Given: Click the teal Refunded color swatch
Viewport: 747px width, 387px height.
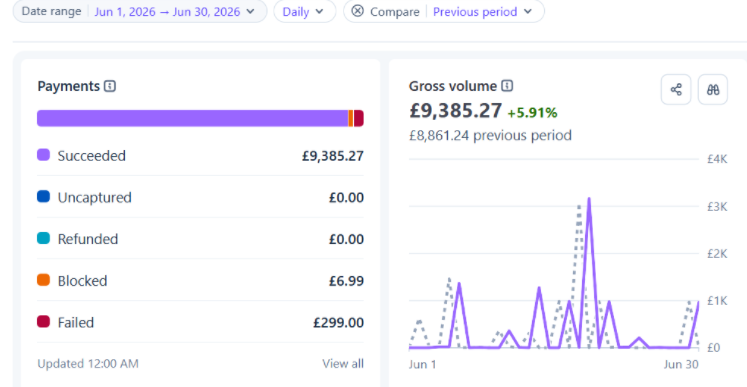Looking at the screenshot, I should tap(43, 238).
